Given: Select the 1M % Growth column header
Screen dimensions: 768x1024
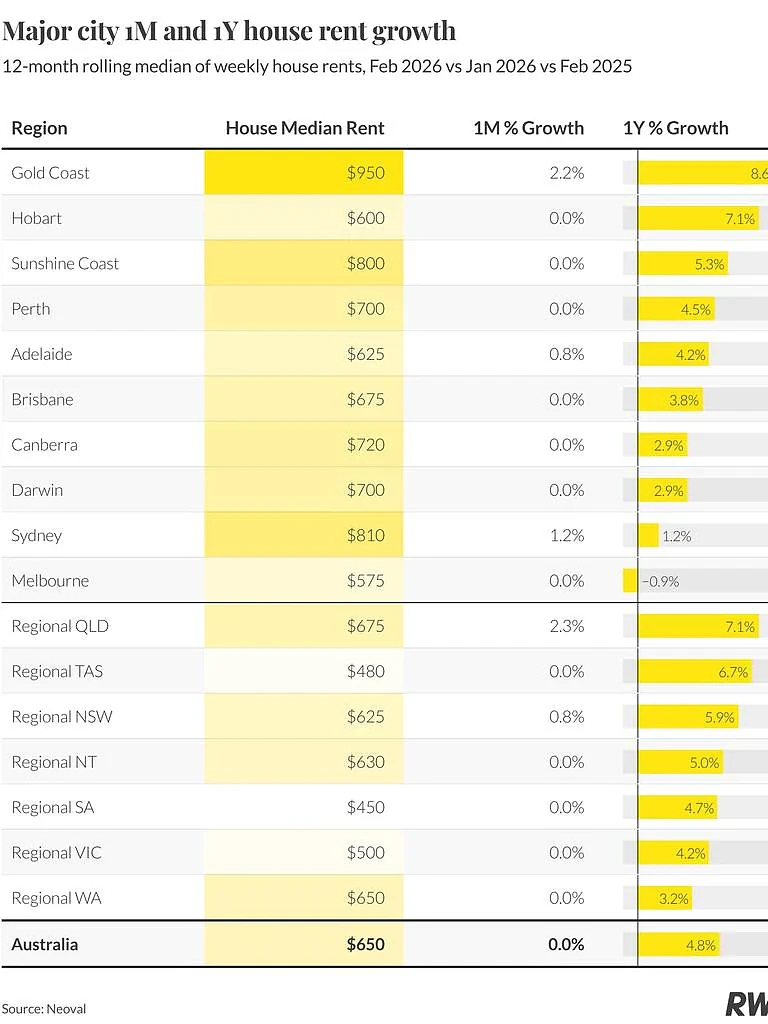Looking at the screenshot, I should [x=528, y=128].
